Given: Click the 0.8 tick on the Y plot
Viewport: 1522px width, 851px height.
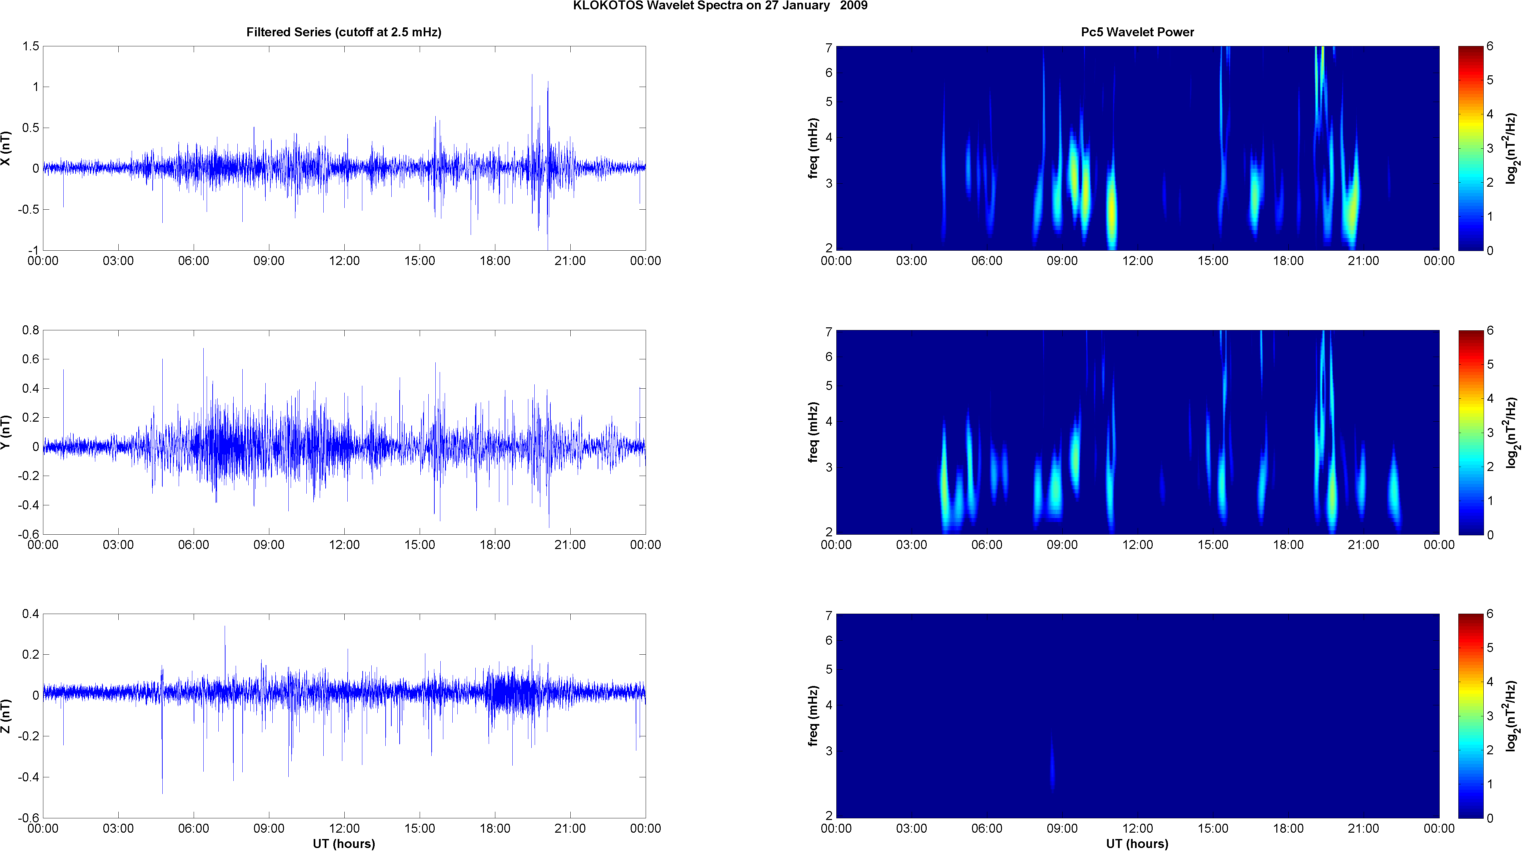Looking at the screenshot, I should (x=30, y=330).
